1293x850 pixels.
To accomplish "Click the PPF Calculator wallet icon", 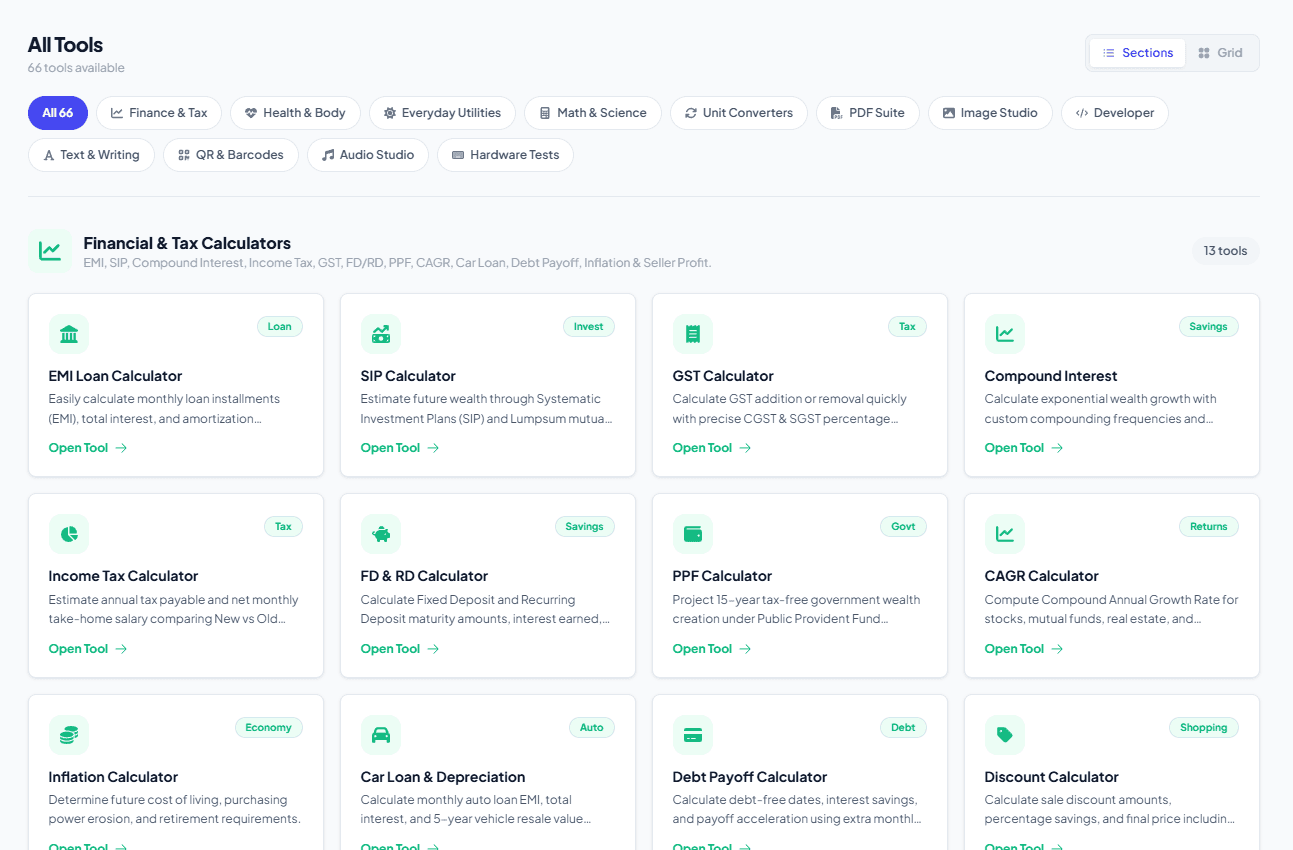I will tap(693, 534).
